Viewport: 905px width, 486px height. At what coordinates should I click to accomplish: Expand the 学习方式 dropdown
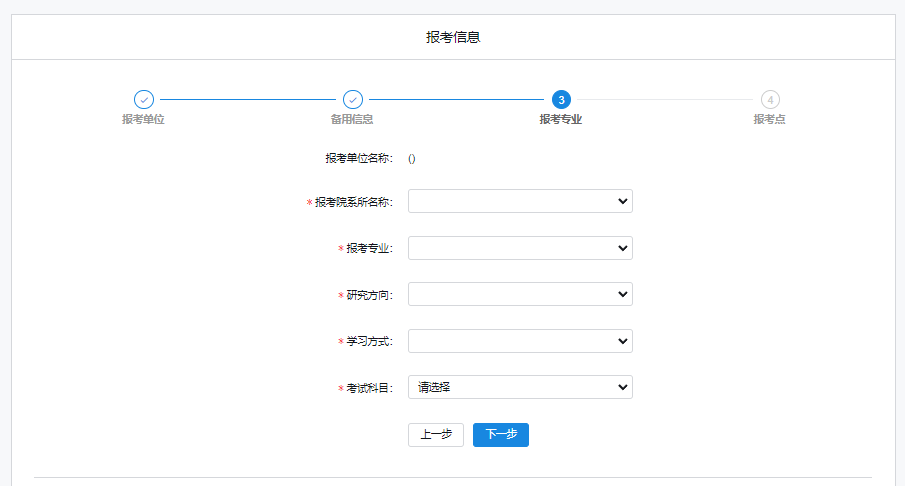pos(520,341)
